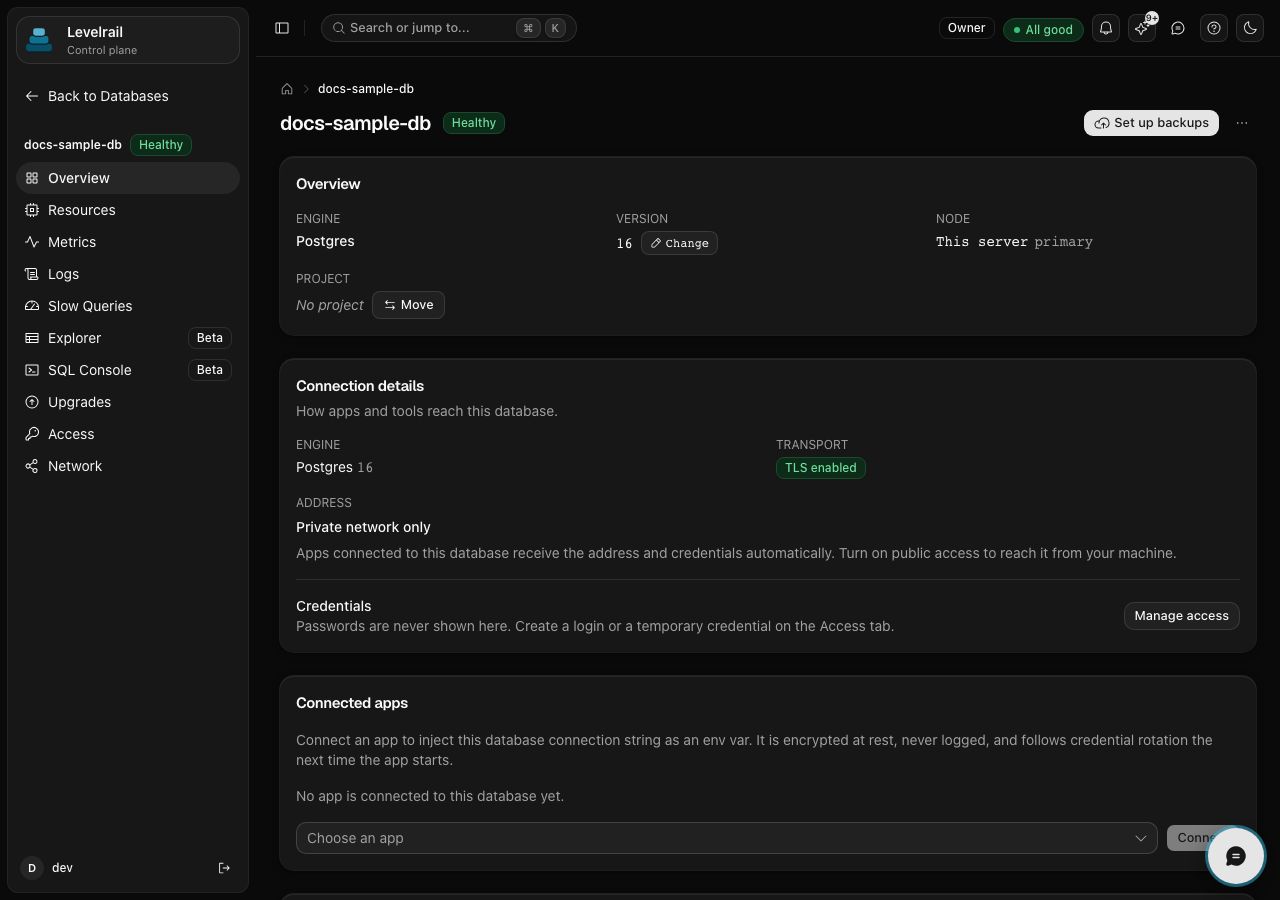Open Logs in the sidebar
The image size is (1280, 900).
point(128,274)
